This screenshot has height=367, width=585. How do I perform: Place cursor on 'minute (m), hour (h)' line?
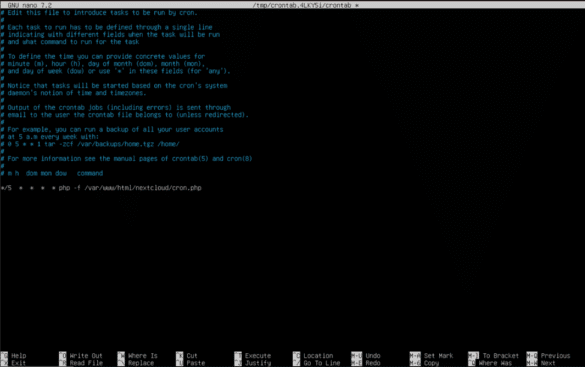click(x=103, y=64)
